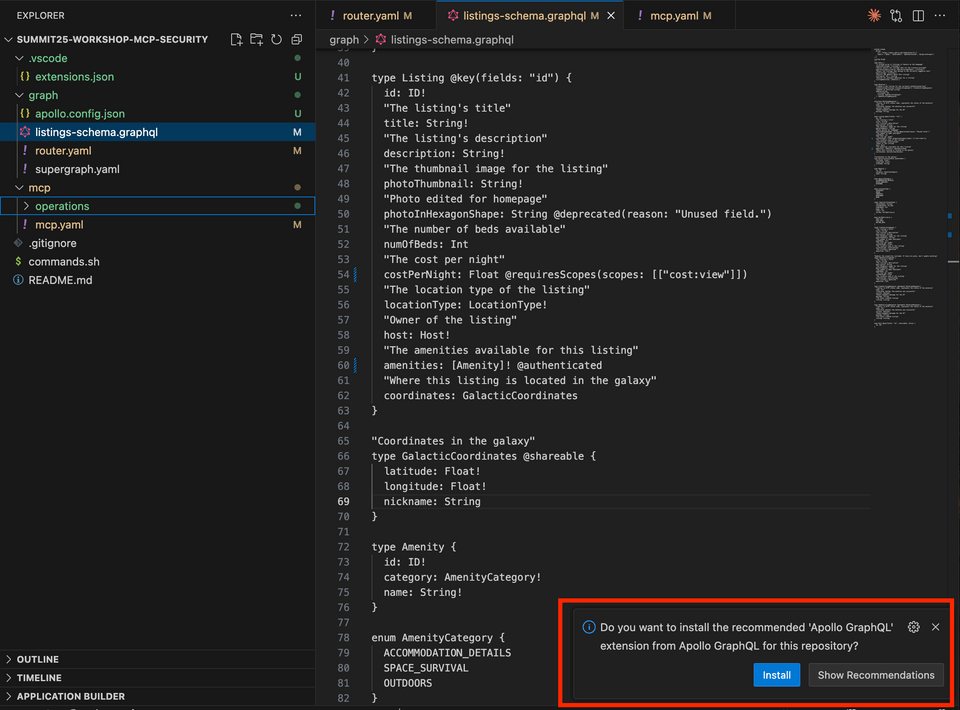This screenshot has width=960, height=710.
Task: Open mcp.yaml in file tree
Action: click(157, 225)
